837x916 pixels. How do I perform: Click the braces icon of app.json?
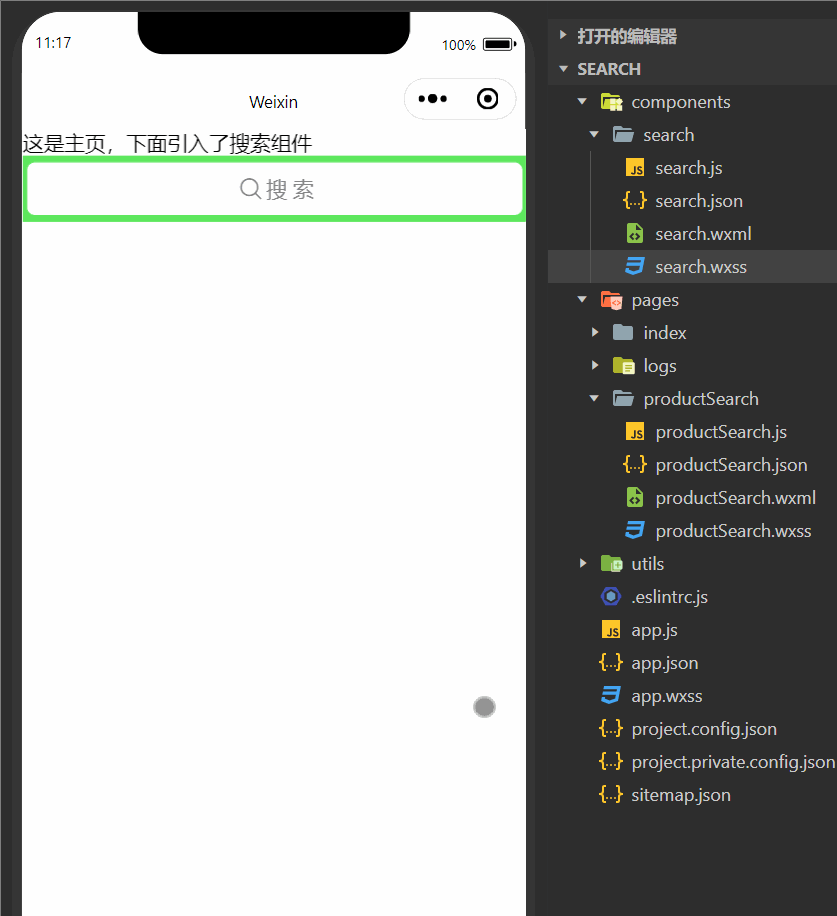tap(611, 662)
